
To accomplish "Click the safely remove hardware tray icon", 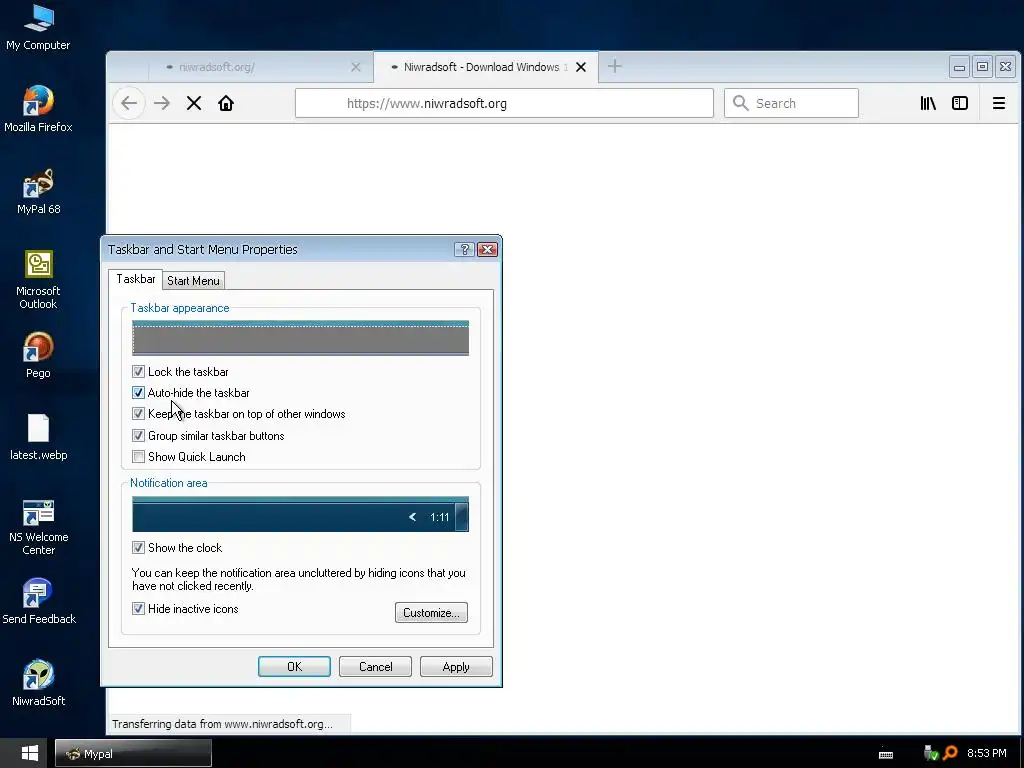I will pyautogui.click(x=931, y=754).
